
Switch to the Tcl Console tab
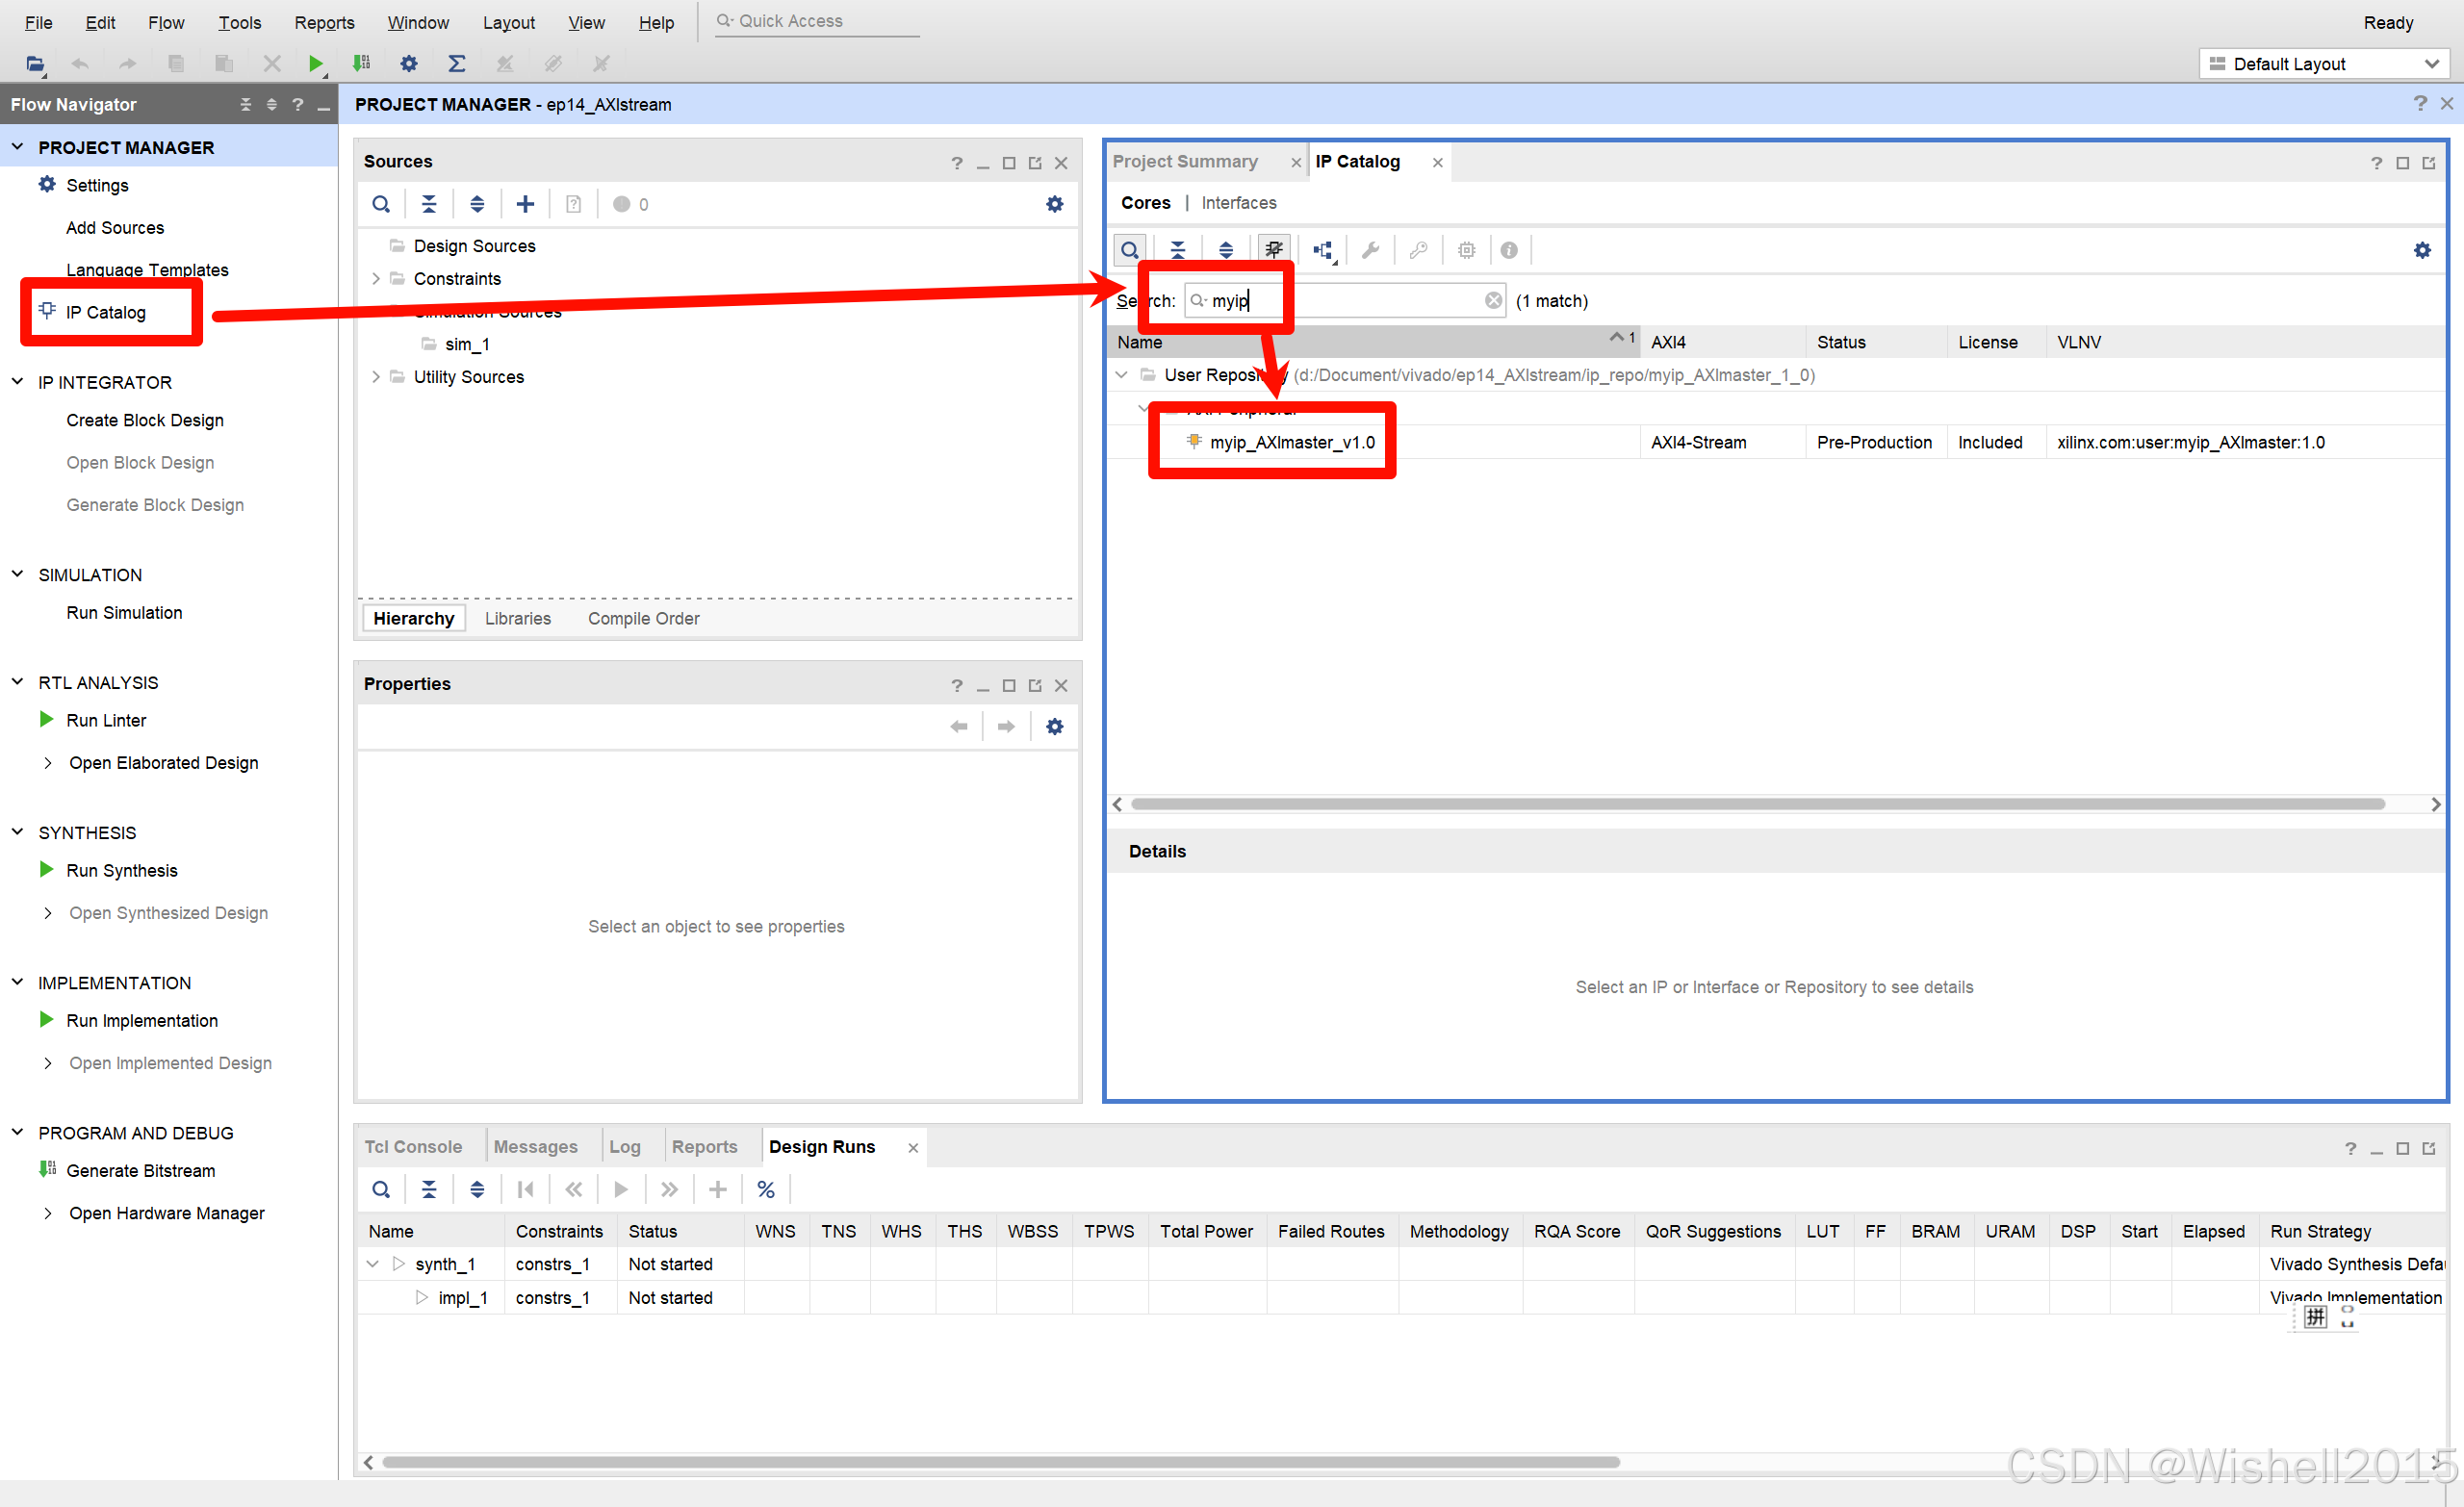(x=413, y=1147)
